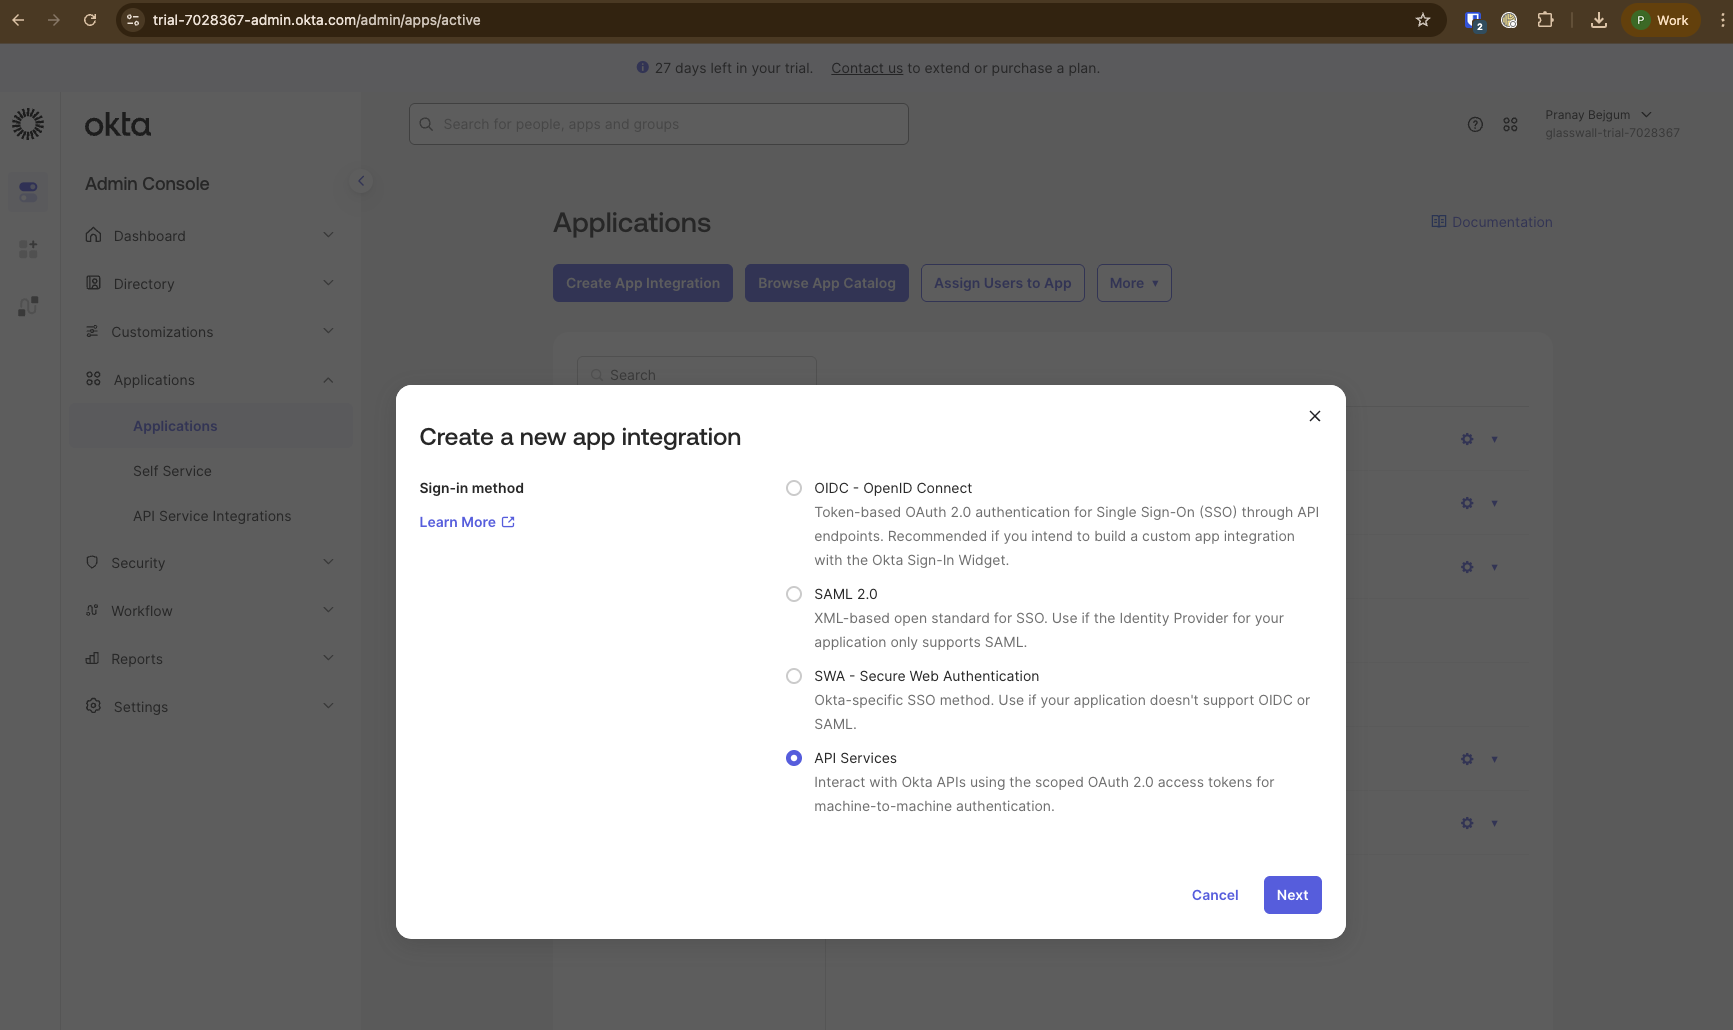
Task: Open the browser extensions puzzle icon
Action: point(1545,20)
